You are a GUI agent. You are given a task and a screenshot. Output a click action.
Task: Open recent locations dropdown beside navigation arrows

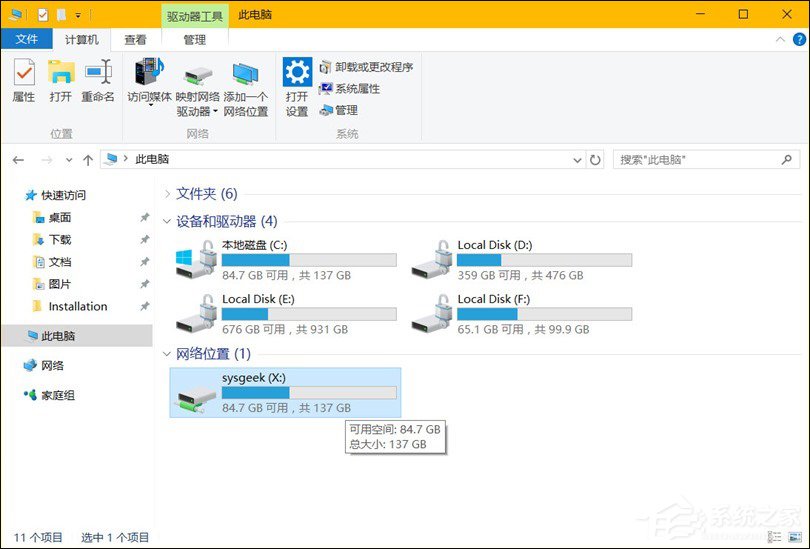click(x=69, y=160)
